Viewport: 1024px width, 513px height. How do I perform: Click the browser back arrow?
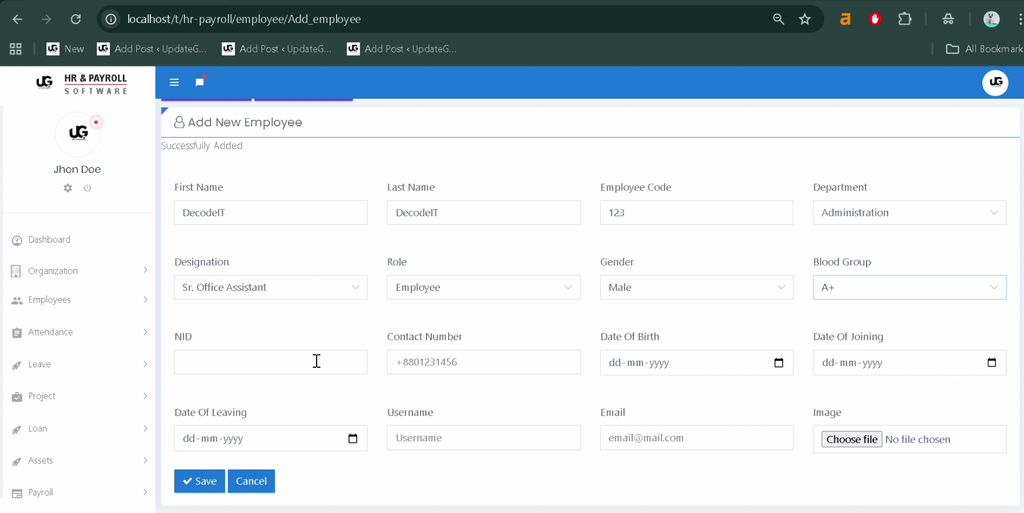click(18, 19)
